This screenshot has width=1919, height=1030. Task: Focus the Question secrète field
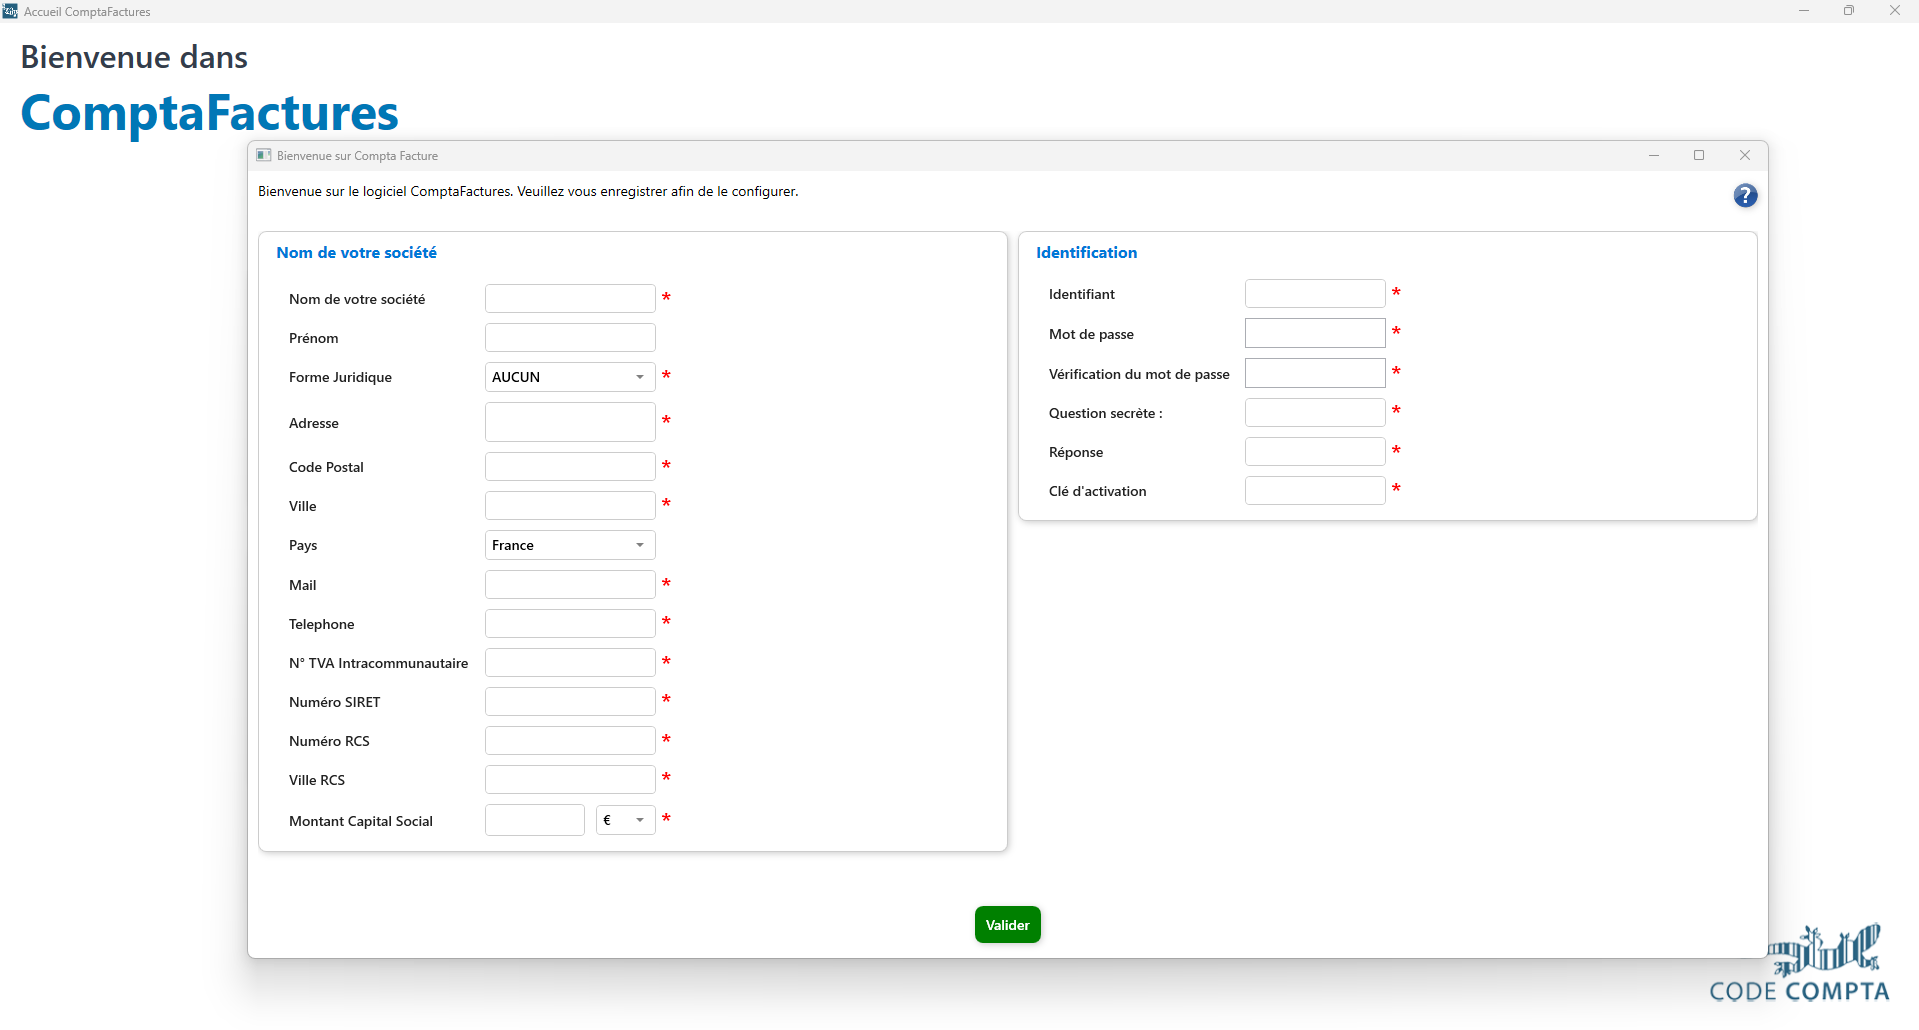point(1315,412)
